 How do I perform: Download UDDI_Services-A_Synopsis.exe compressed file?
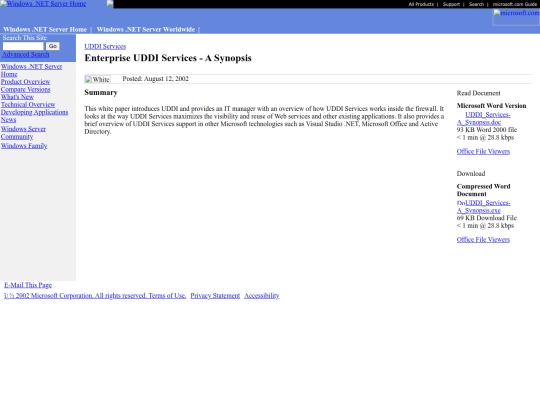484,206
